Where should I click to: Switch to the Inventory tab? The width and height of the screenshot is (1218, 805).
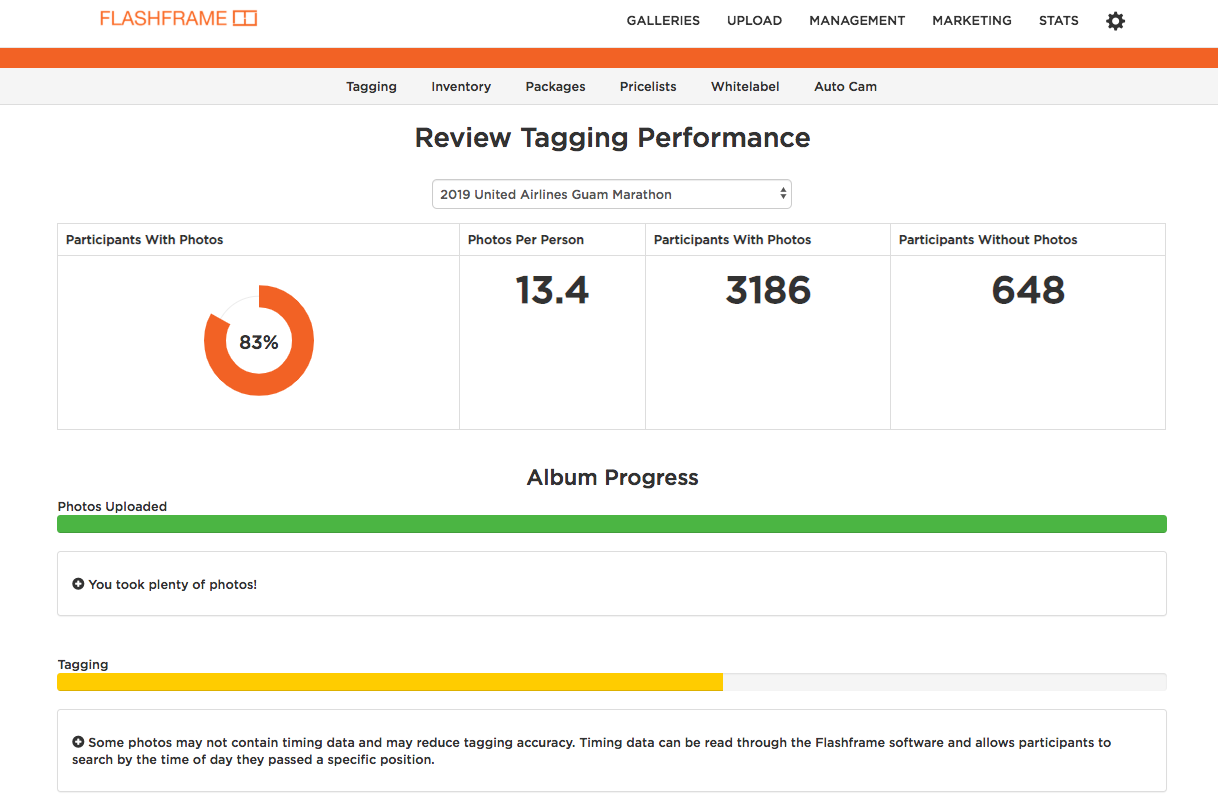pyautogui.click(x=461, y=87)
